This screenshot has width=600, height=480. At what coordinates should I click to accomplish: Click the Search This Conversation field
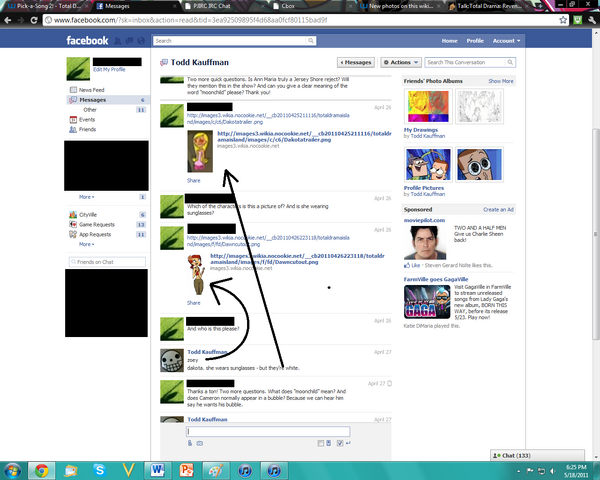point(465,62)
